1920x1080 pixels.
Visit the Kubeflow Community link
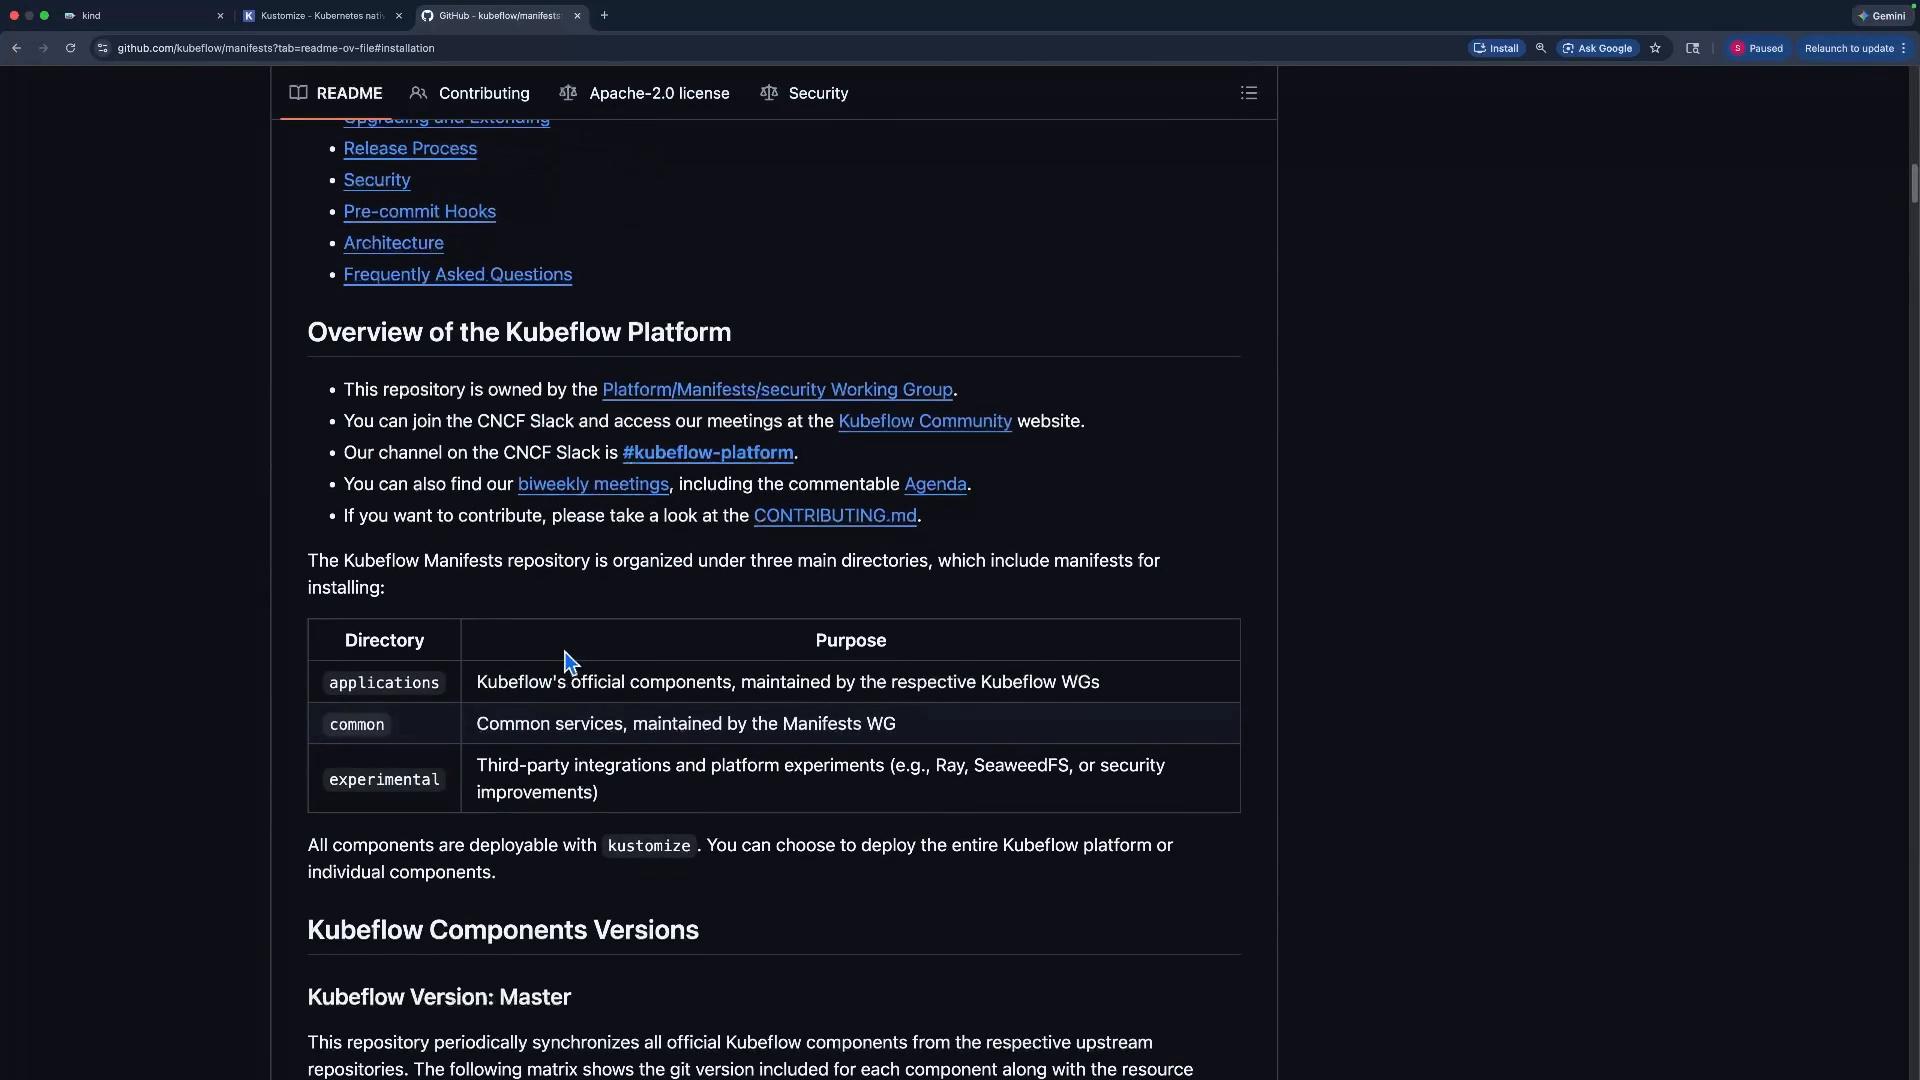coord(925,421)
